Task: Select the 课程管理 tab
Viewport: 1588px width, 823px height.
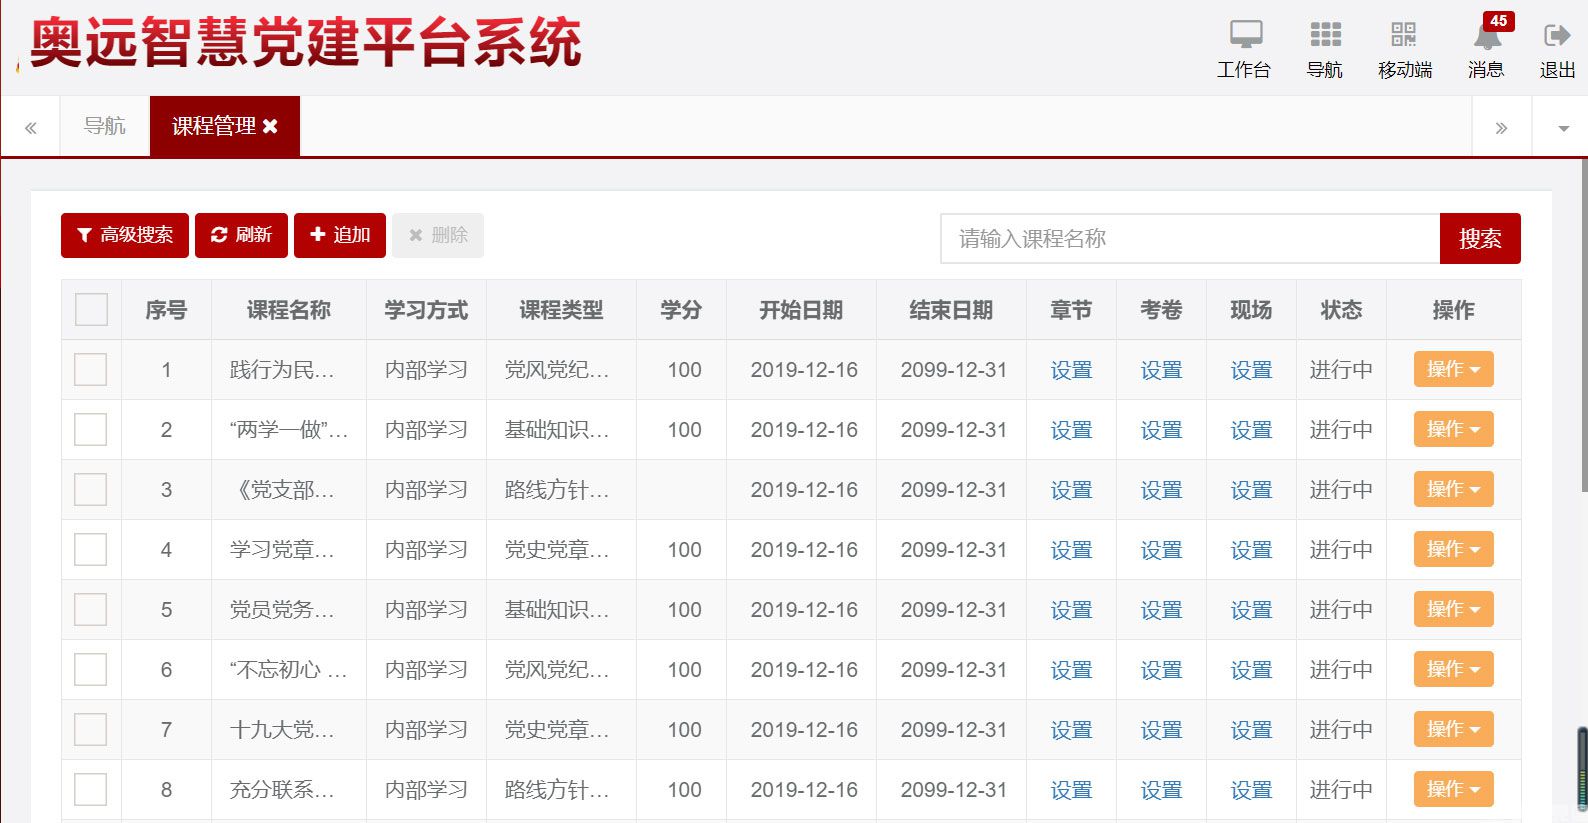Action: 213,126
